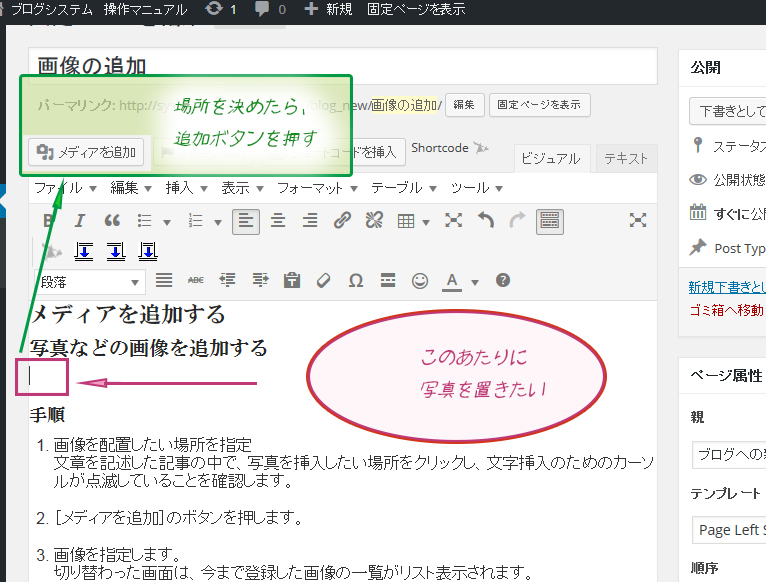Click the help question mark icon
766x582 pixels.
(x=503, y=281)
